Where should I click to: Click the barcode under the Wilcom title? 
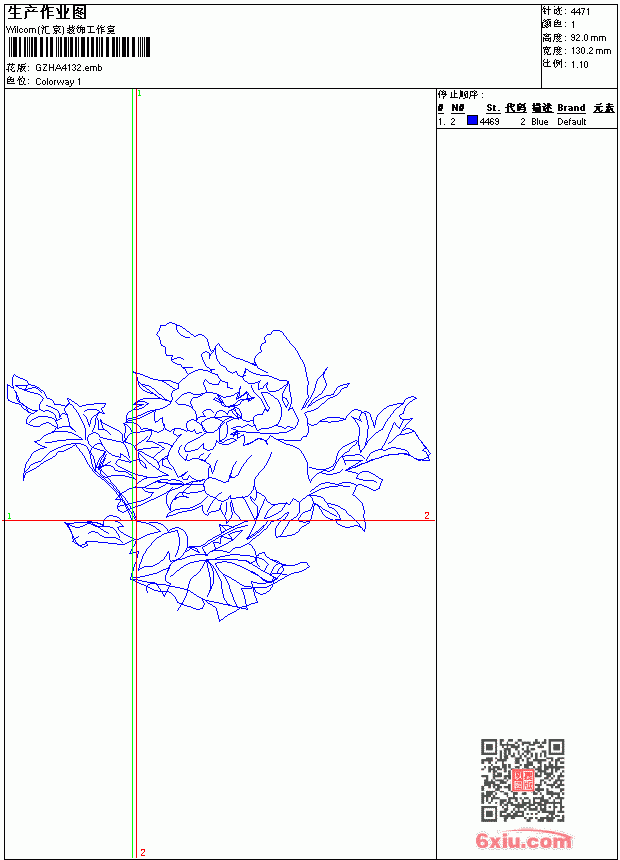[78, 47]
